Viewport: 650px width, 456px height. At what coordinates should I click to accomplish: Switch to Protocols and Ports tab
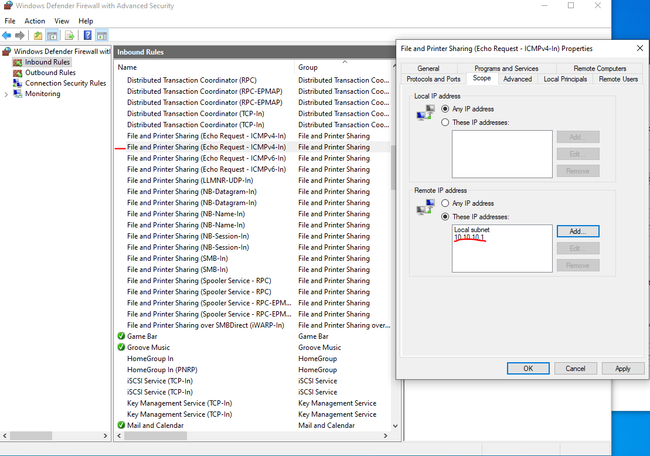pos(433,79)
